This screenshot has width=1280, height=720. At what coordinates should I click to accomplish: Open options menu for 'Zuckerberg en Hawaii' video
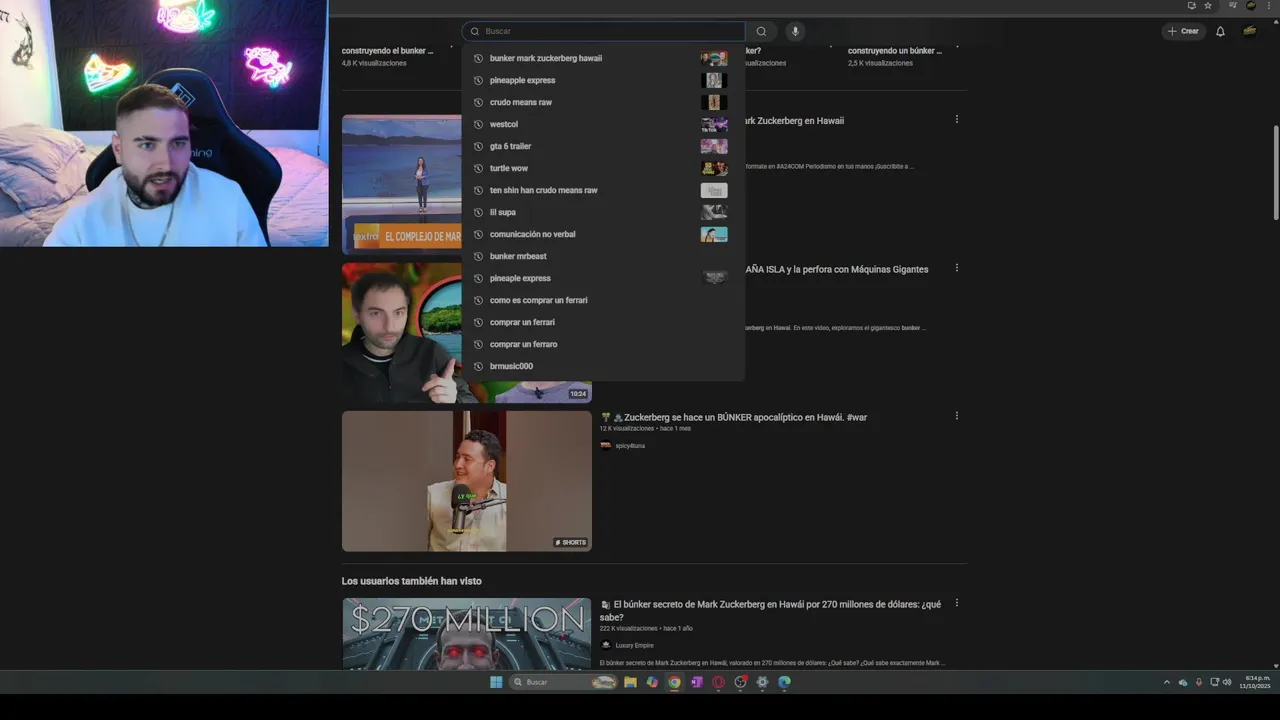(x=957, y=119)
